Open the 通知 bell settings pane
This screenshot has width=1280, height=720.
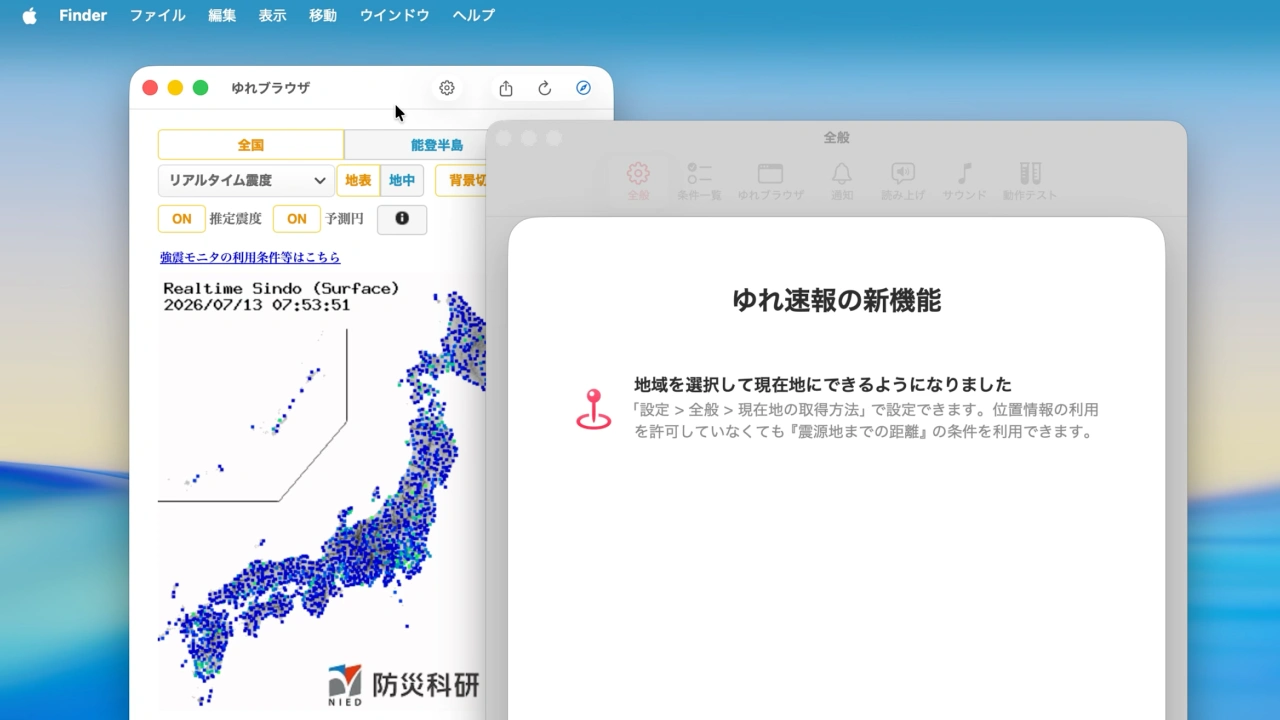coord(842,180)
